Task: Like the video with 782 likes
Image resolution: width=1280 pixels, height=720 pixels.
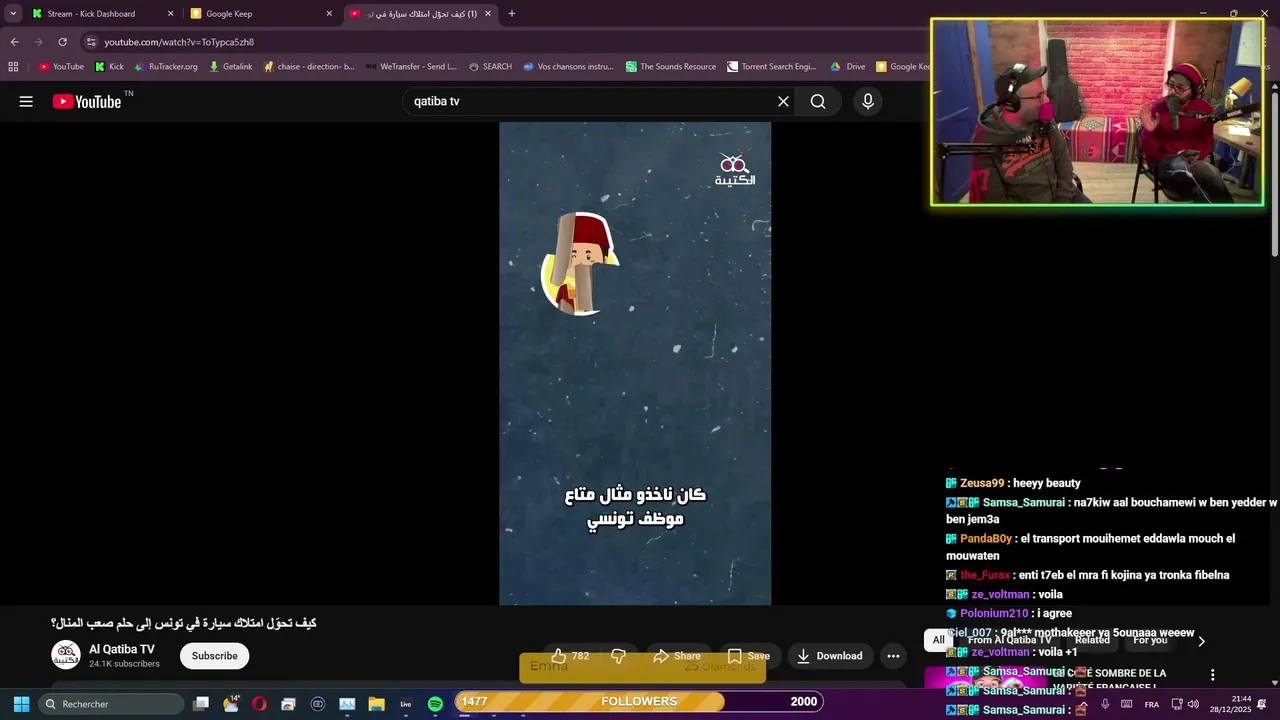Action: pyautogui.click(x=570, y=656)
